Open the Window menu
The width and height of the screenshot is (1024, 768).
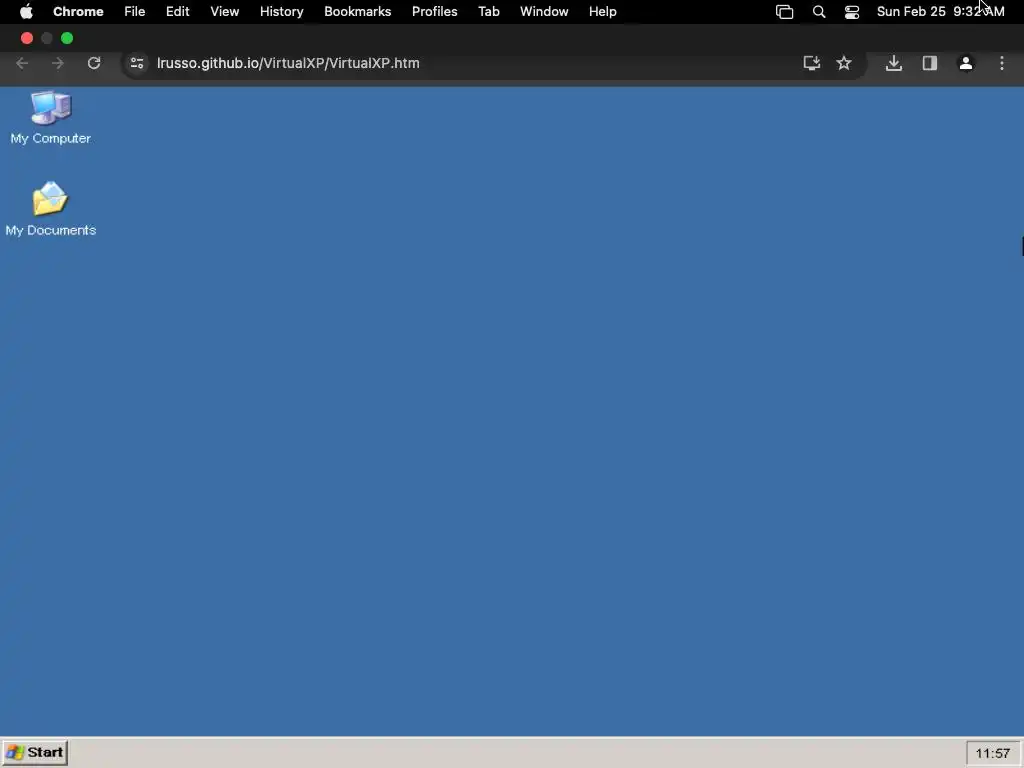coord(544,12)
